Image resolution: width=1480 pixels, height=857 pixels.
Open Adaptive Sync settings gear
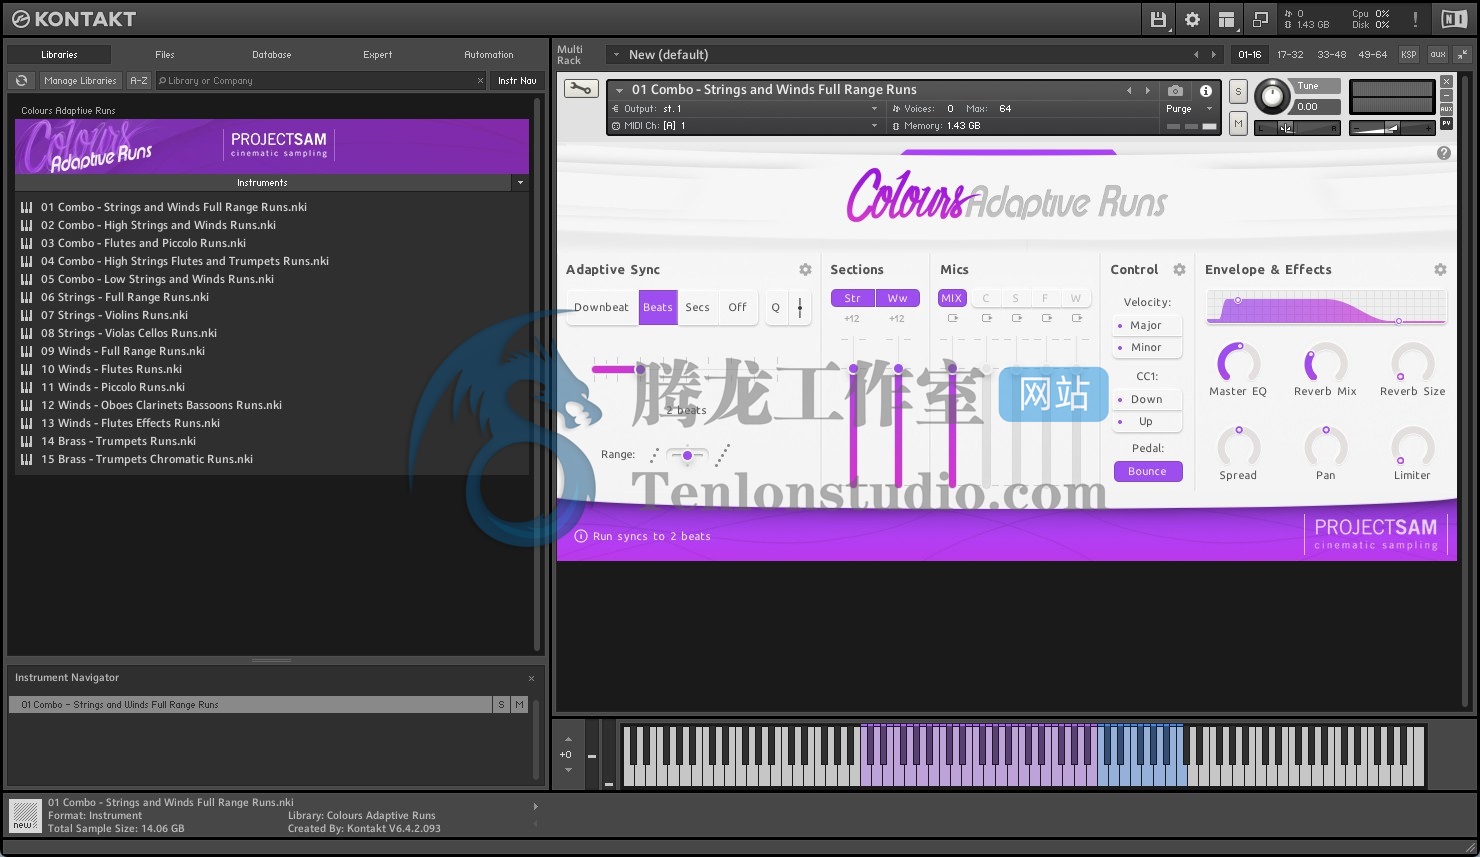(805, 270)
